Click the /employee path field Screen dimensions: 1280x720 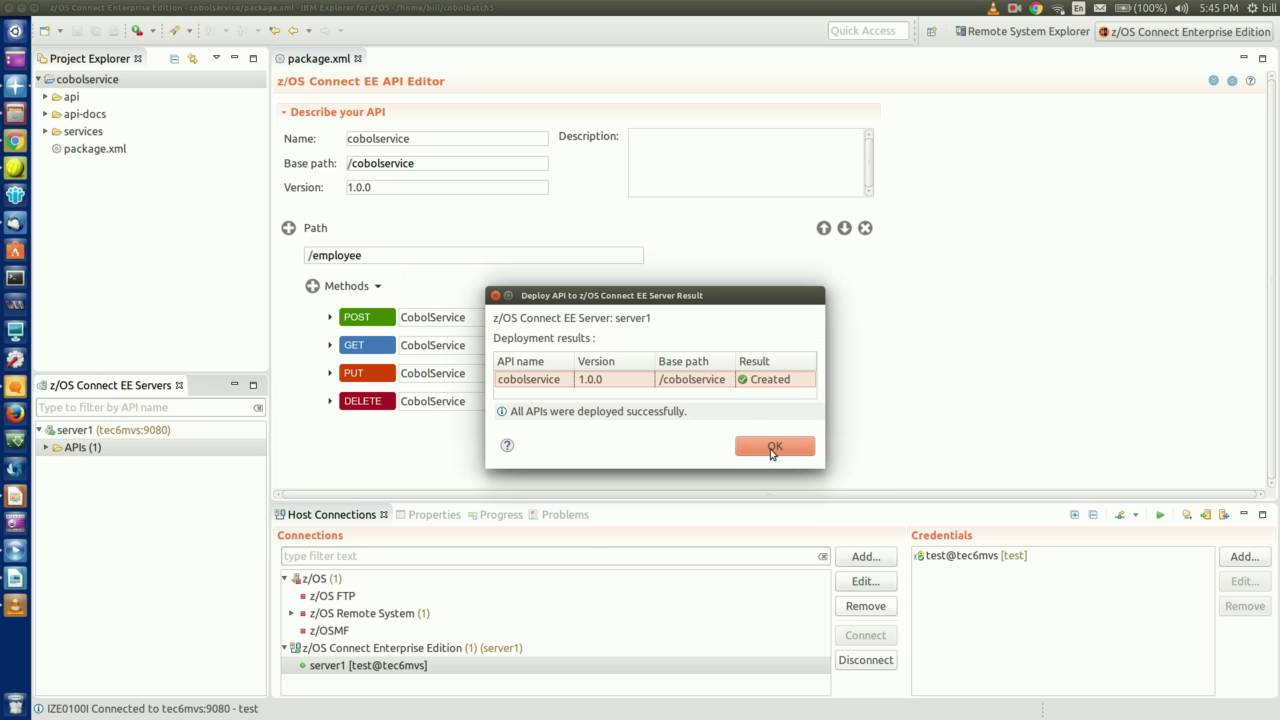click(474, 255)
